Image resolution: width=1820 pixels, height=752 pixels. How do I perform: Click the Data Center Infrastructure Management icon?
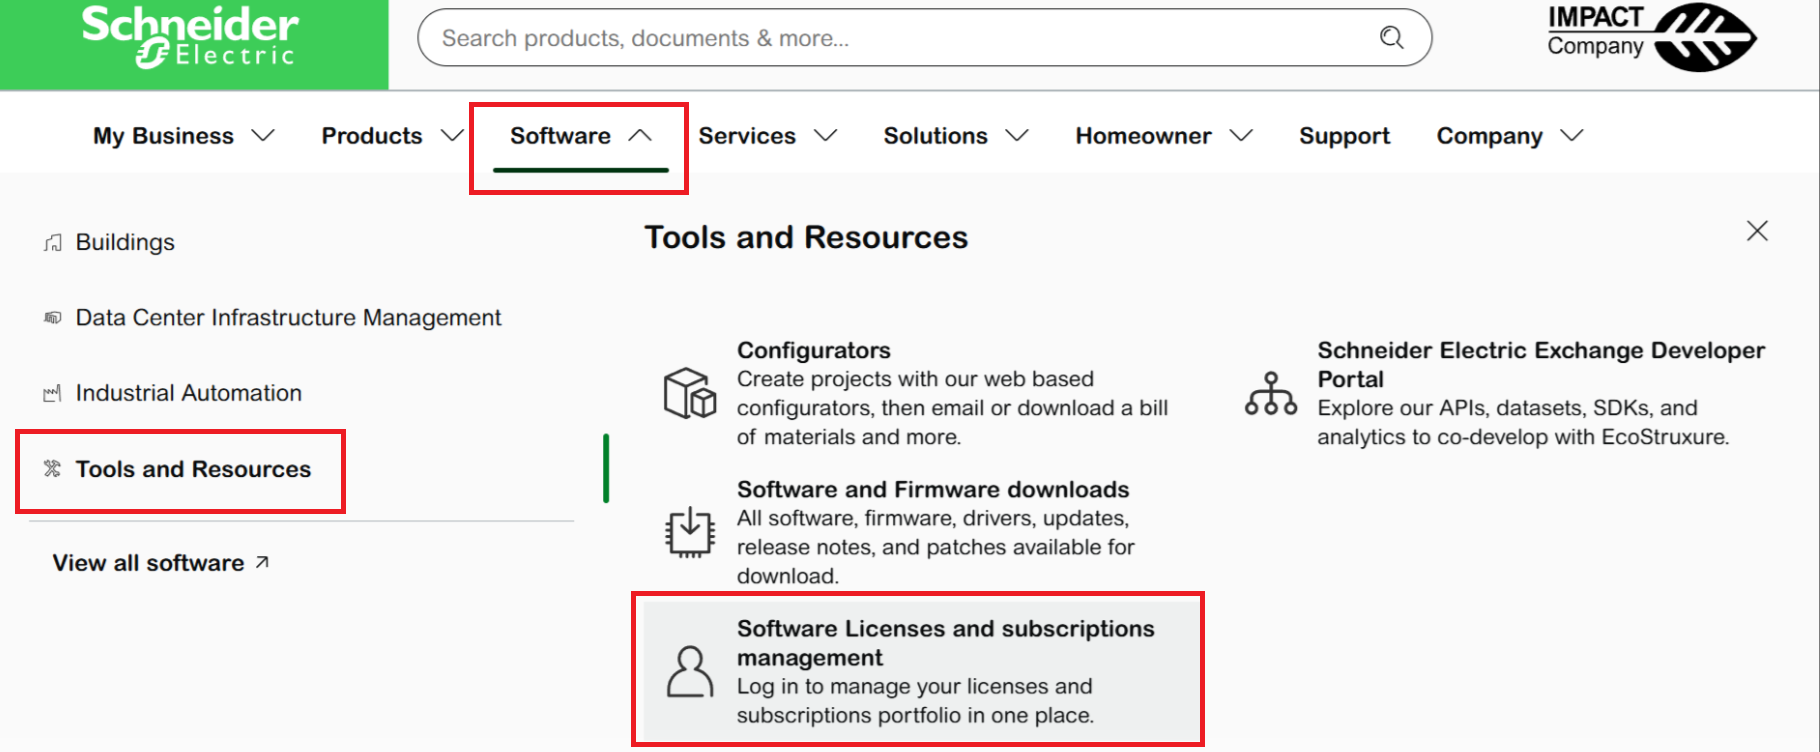[x=53, y=318]
